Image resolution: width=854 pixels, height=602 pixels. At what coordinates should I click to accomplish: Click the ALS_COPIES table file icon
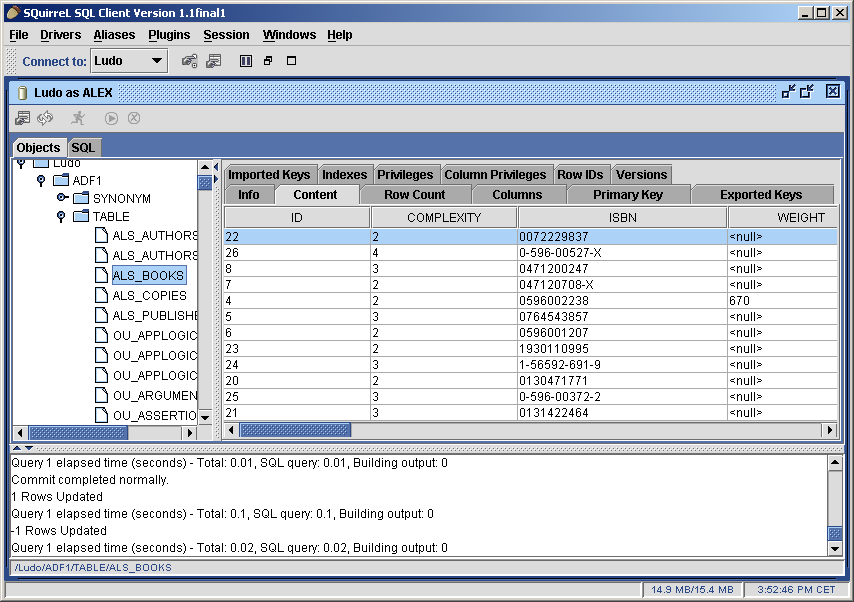pyautogui.click(x=101, y=295)
